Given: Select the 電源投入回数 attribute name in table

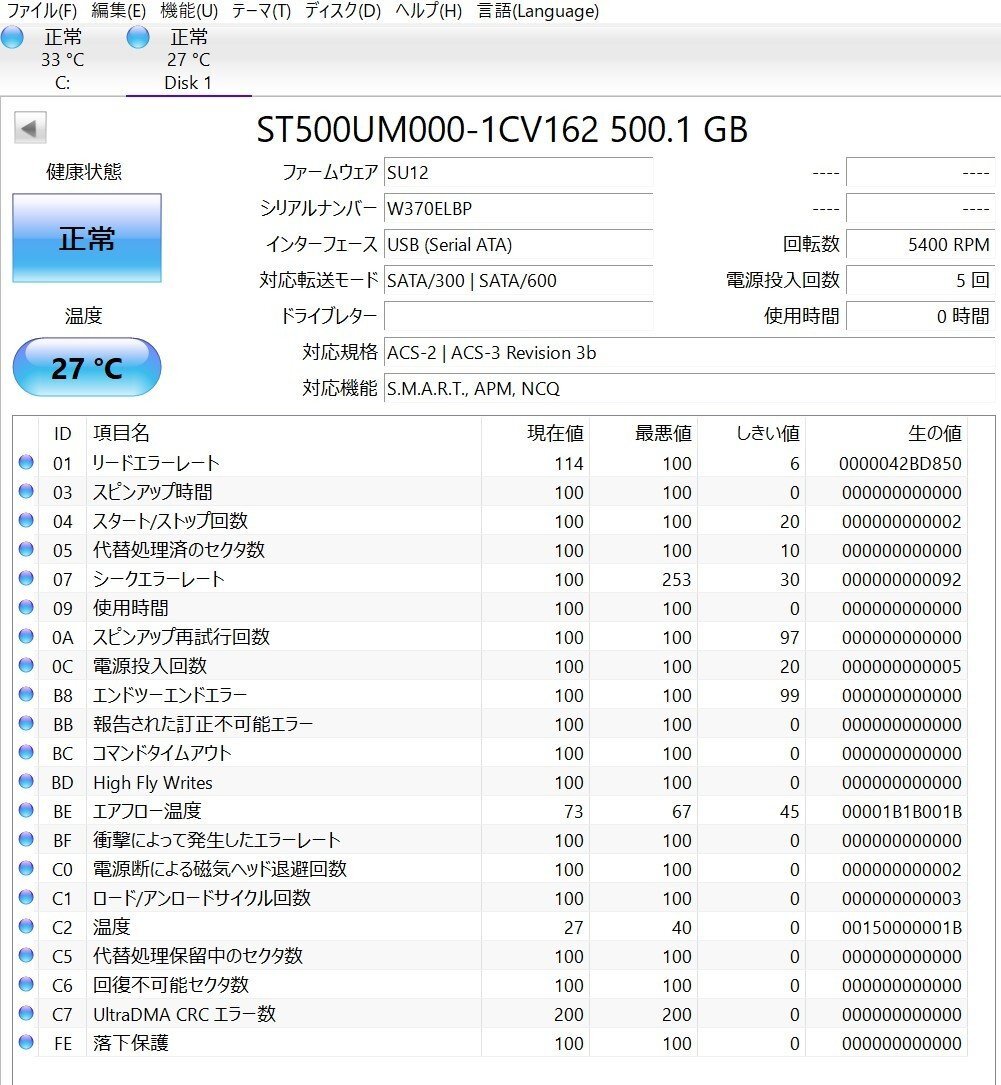Looking at the screenshot, I should pyautogui.click(x=150, y=666).
